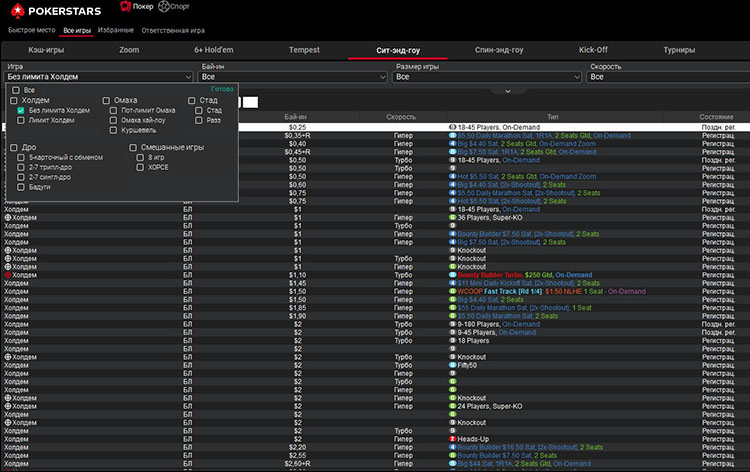Image resolution: width=750 pixels, height=472 pixels.
Task: Switch to the Кэш-игры tab
Action: click(46, 50)
